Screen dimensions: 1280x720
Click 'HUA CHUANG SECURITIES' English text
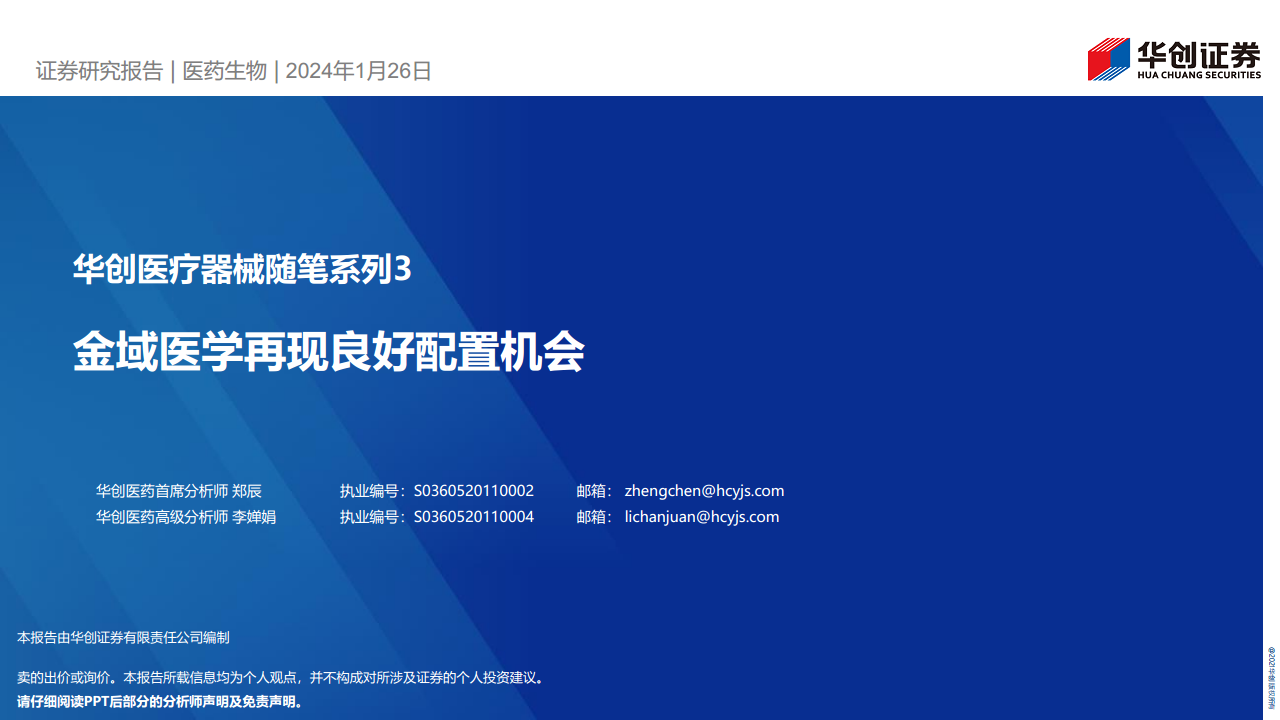pyautogui.click(x=1199, y=74)
